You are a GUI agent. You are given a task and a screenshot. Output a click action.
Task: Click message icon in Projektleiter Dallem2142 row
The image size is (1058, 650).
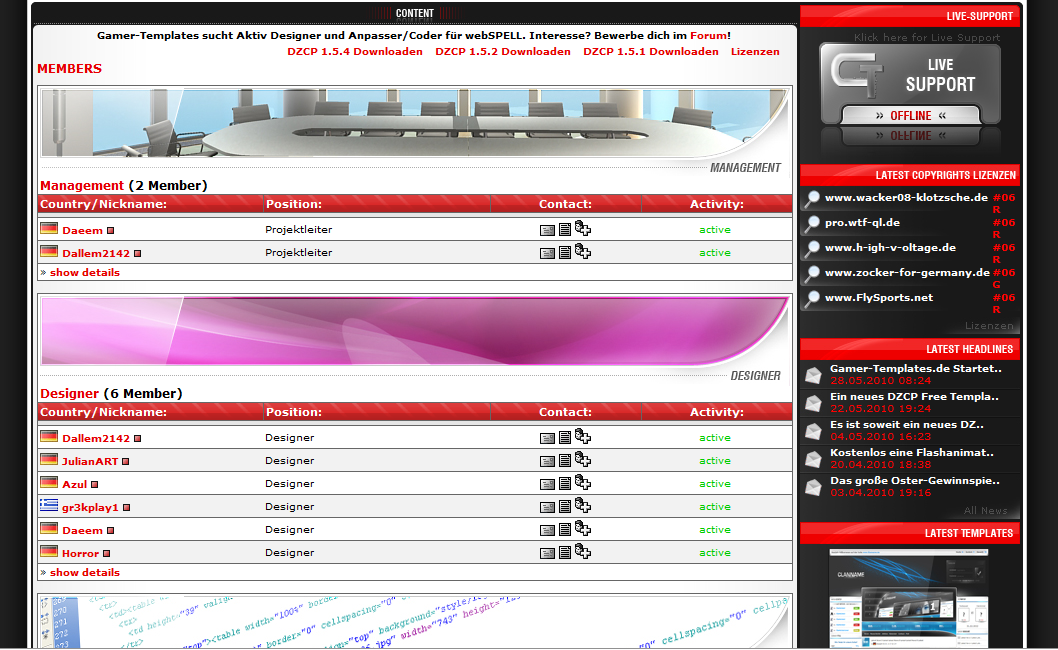[x=547, y=254]
